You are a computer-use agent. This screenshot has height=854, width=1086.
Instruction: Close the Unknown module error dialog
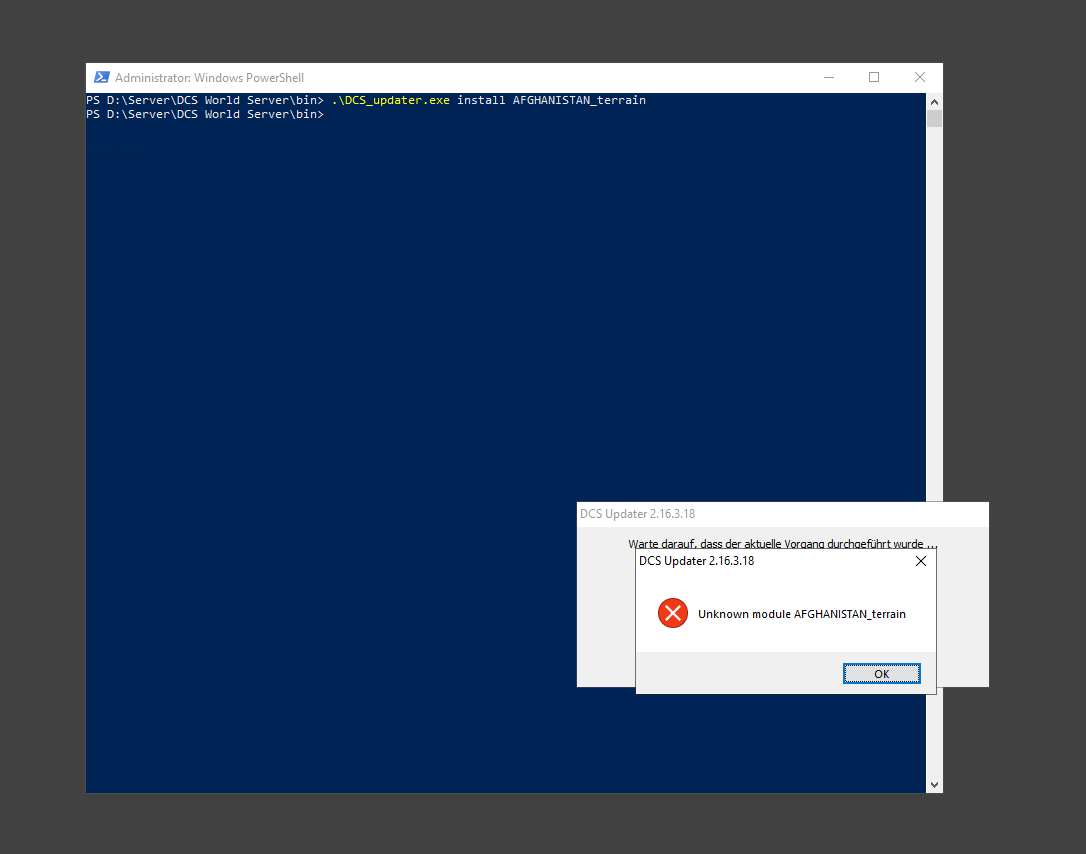[920, 561]
